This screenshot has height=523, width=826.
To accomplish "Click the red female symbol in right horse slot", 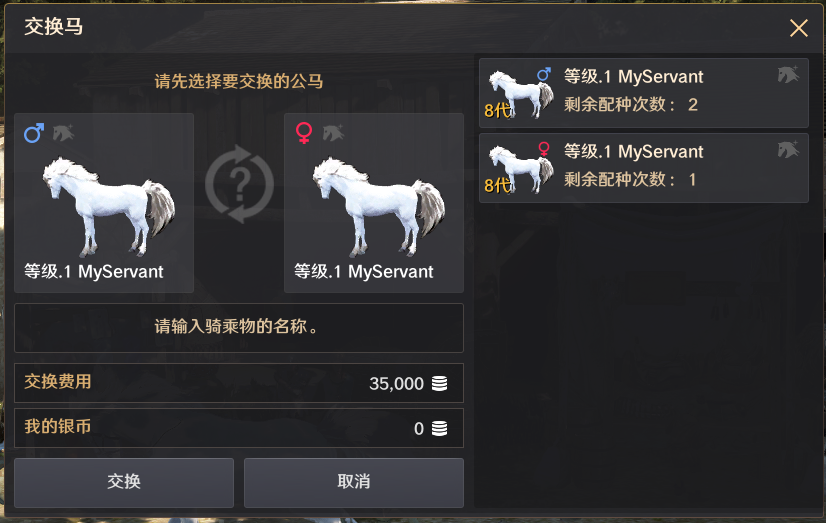I will [304, 133].
